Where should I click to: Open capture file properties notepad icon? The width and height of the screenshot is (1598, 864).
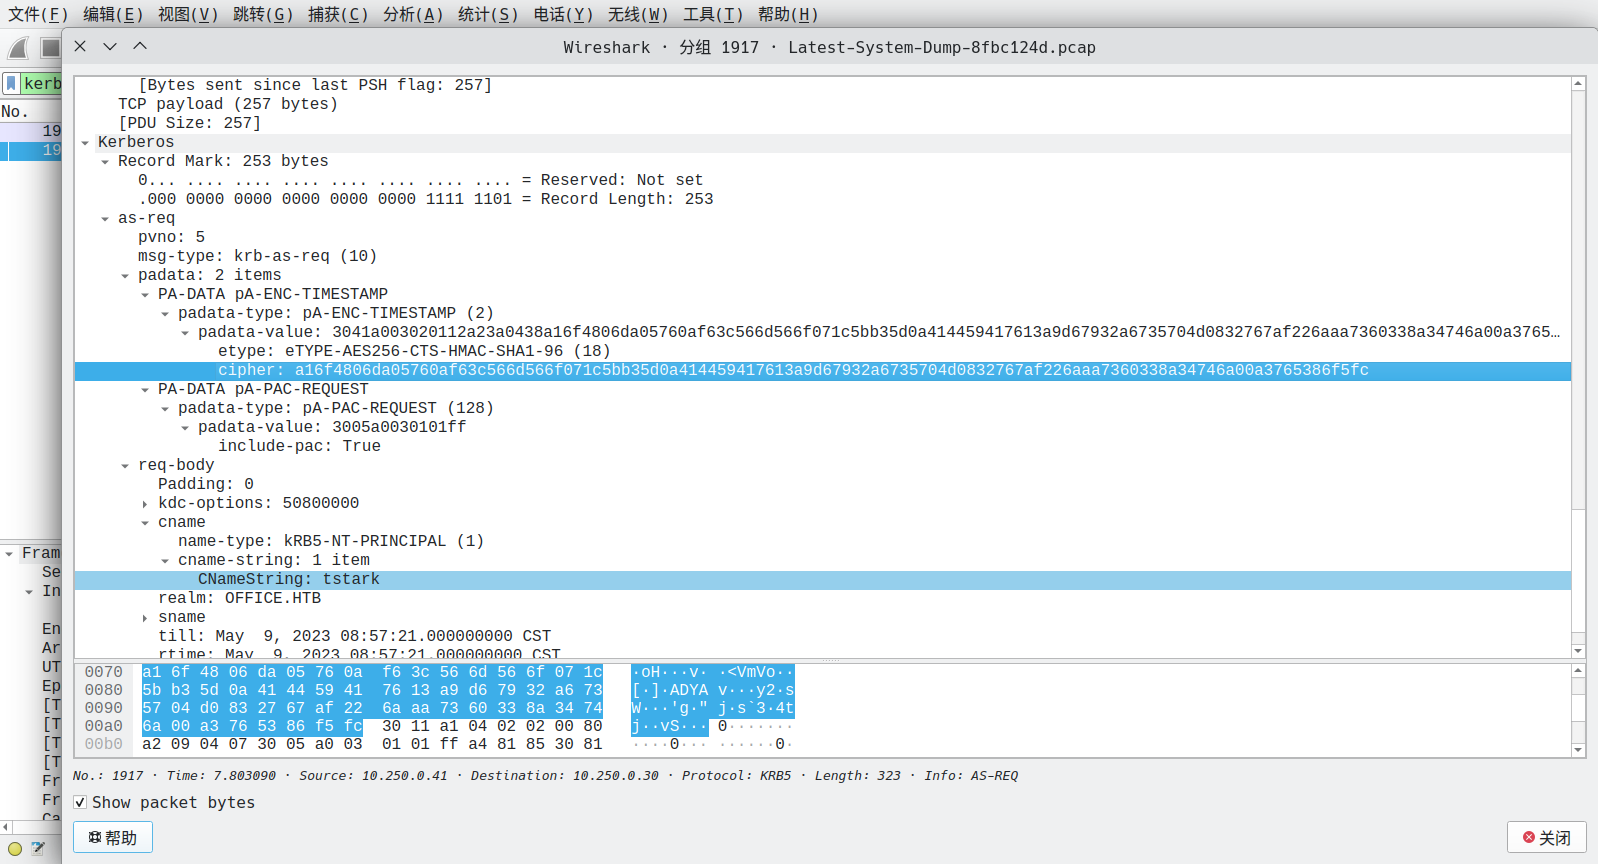click(x=38, y=849)
